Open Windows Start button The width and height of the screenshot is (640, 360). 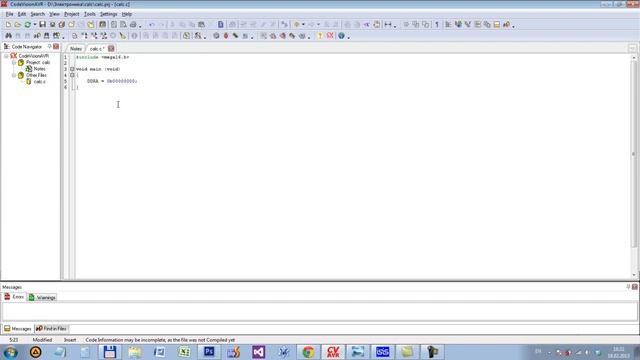(x=10, y=352)
